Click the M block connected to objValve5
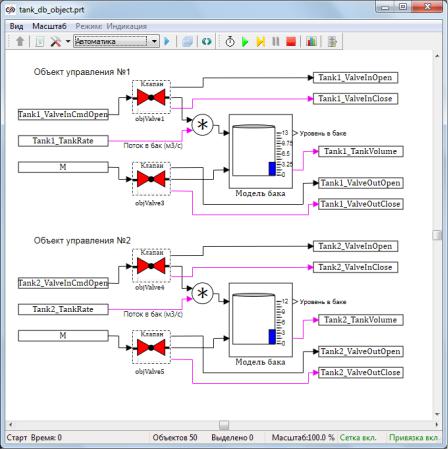 click(x=63, y=336)
